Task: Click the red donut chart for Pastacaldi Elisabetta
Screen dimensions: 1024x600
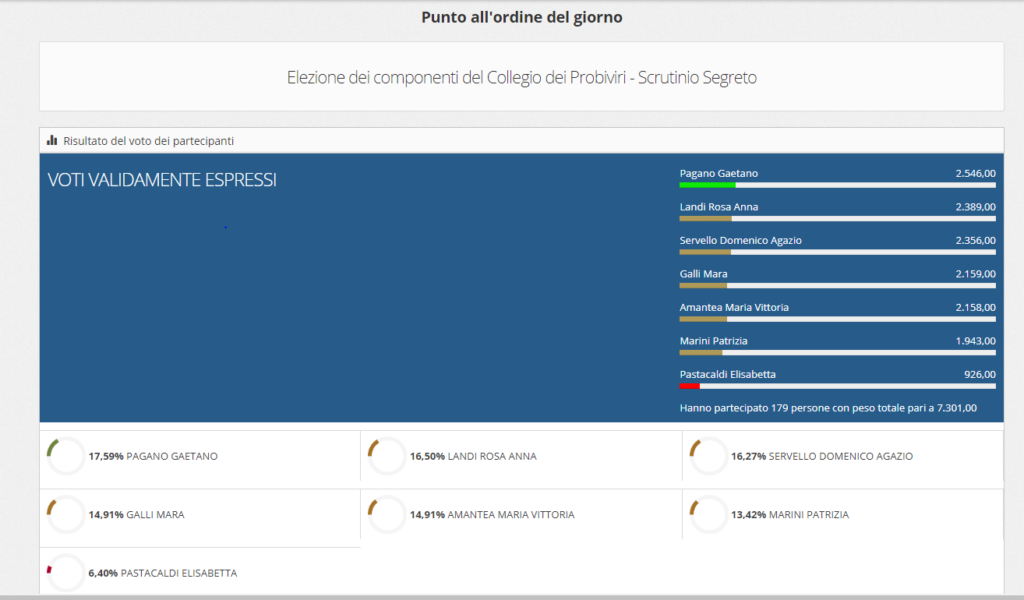Action: [66, 573]
